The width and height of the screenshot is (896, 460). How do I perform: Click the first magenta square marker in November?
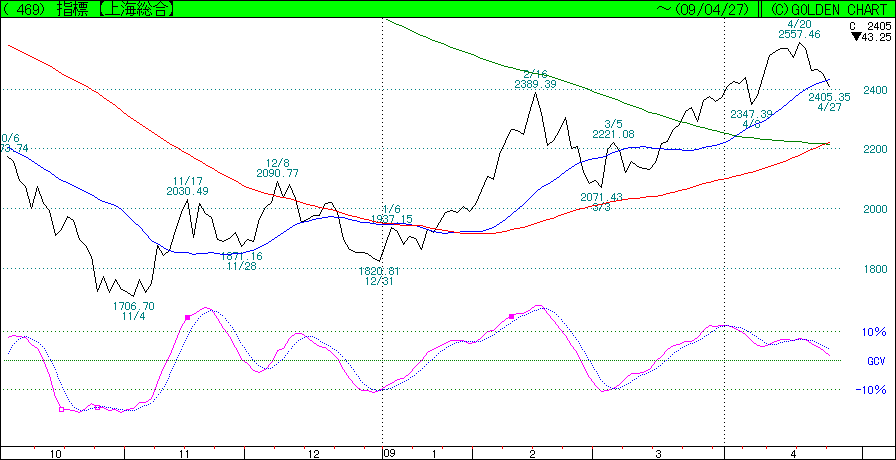tap(188, 317)
